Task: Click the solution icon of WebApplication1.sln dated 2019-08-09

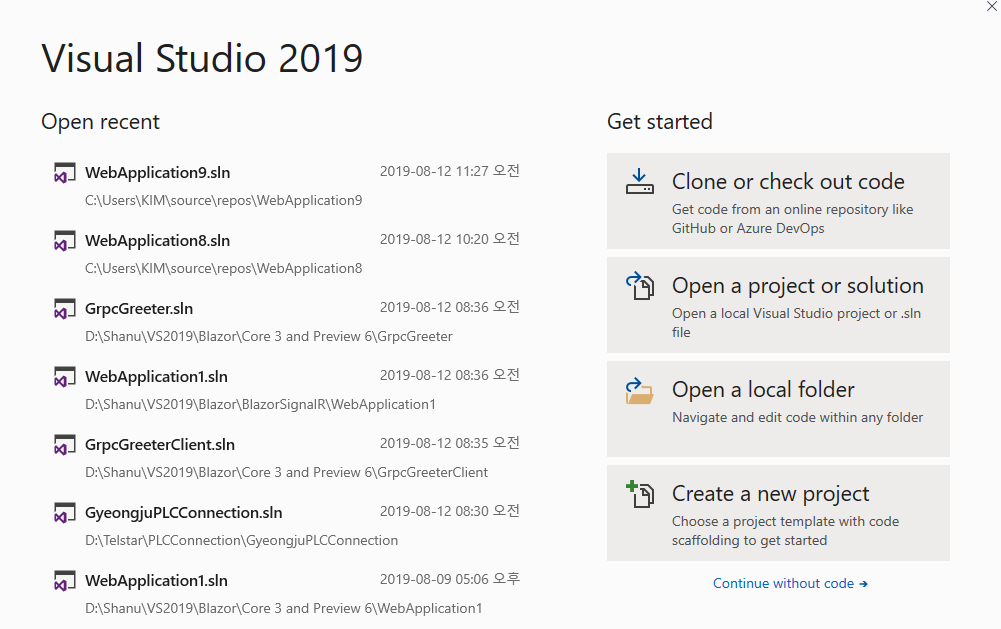Action: (x=64, y=581)
